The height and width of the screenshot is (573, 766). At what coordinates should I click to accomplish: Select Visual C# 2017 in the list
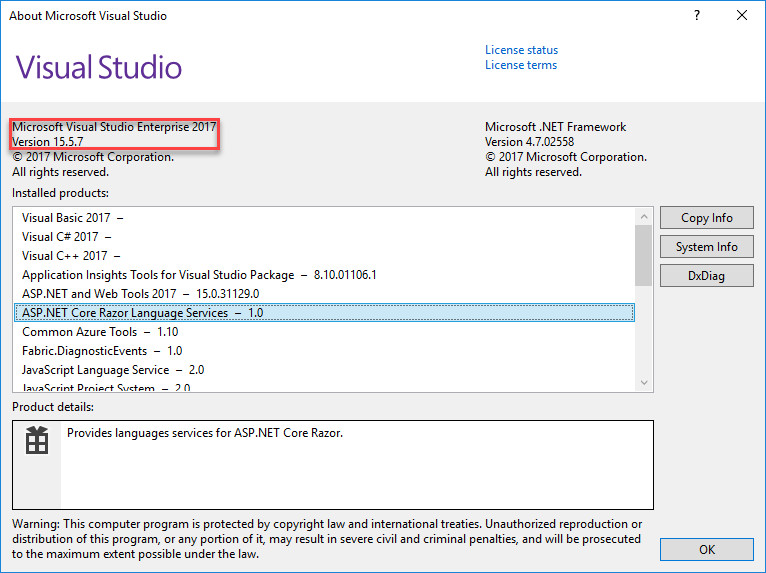(x=324, y=237)
